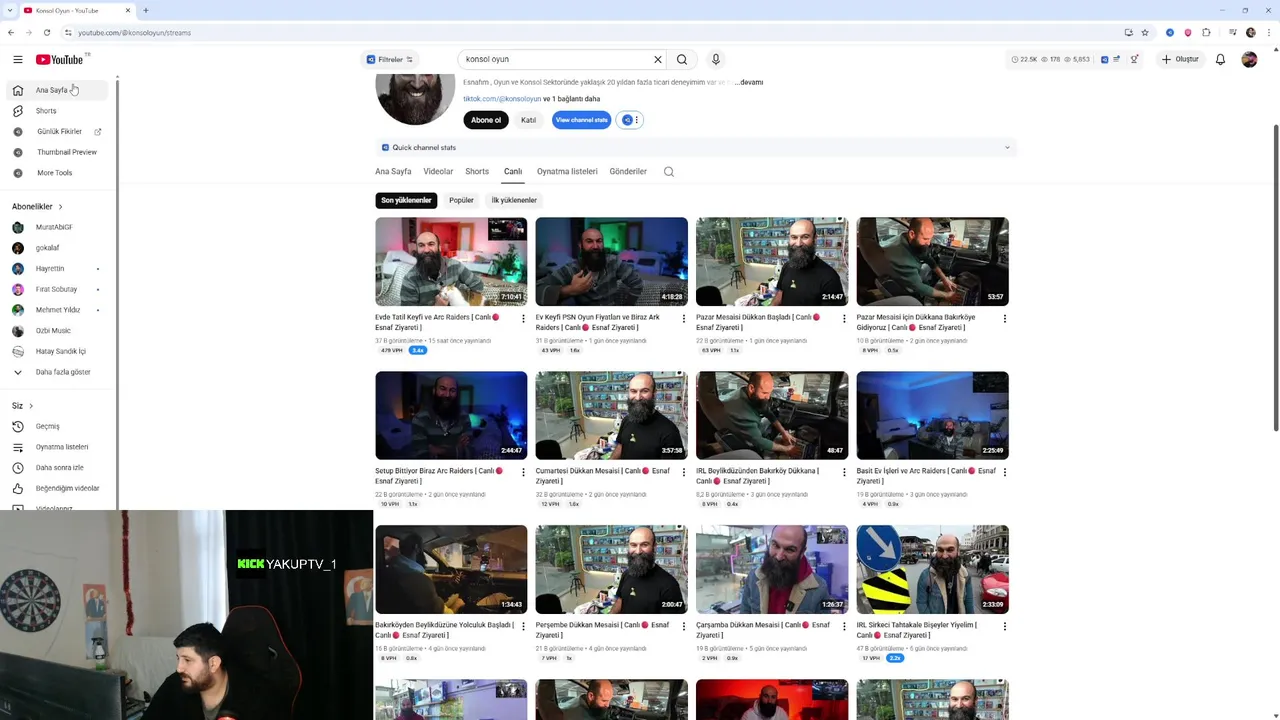Viewport: 1280px width, 720px height.
Task: Click the Oluştur create button
Action: click(x=1179, y=59)
